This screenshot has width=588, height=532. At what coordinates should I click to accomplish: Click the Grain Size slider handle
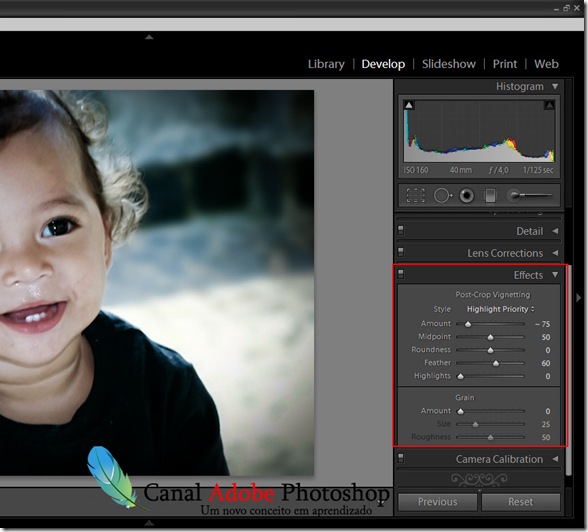[476, 424]
